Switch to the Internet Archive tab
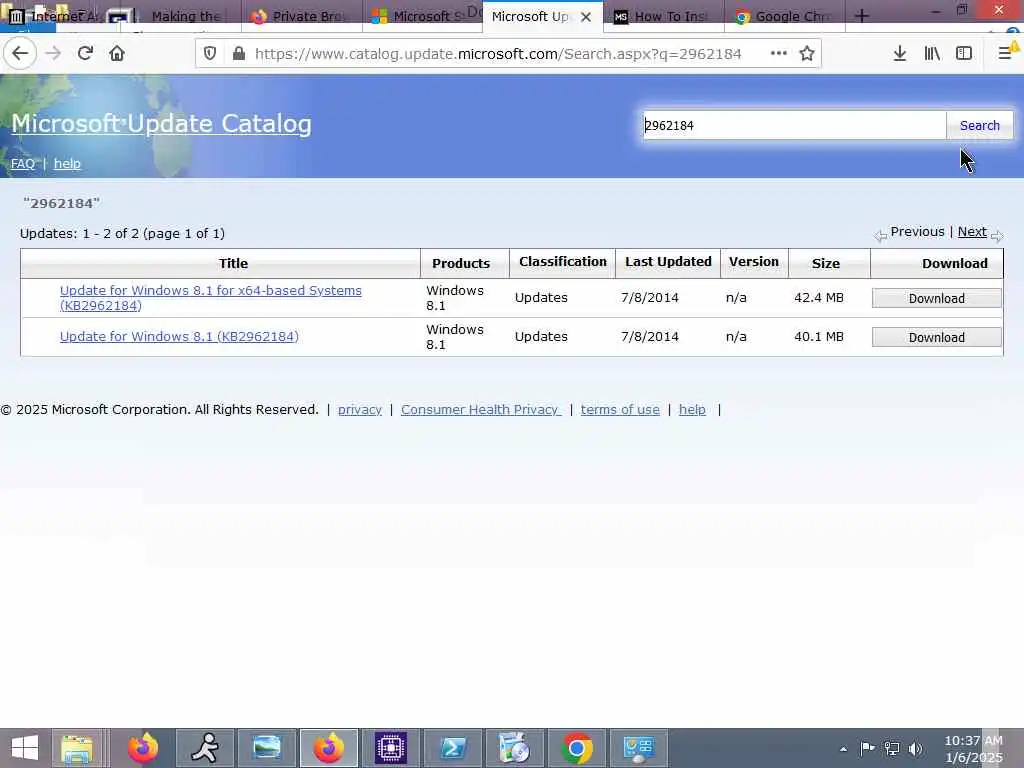The image size is (1024, 768). tap(60, 16)
